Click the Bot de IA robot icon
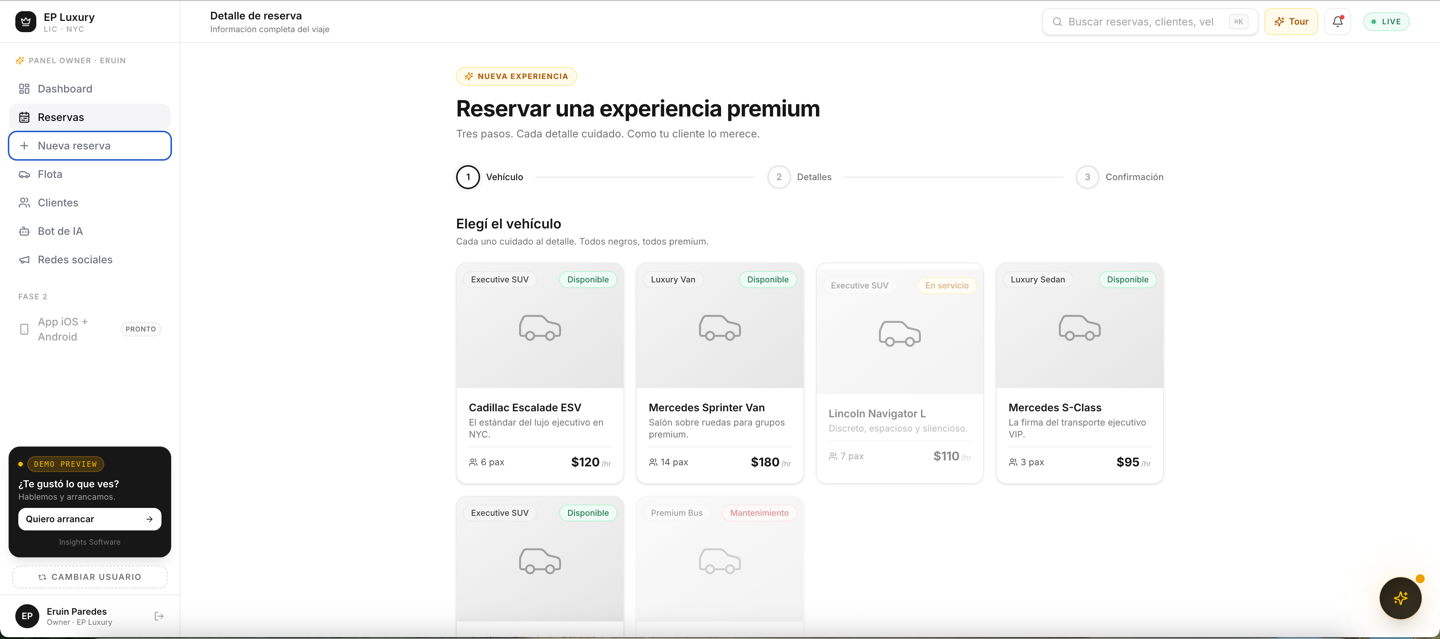Viewport: 1440px width, 639px height. [24, 231]
